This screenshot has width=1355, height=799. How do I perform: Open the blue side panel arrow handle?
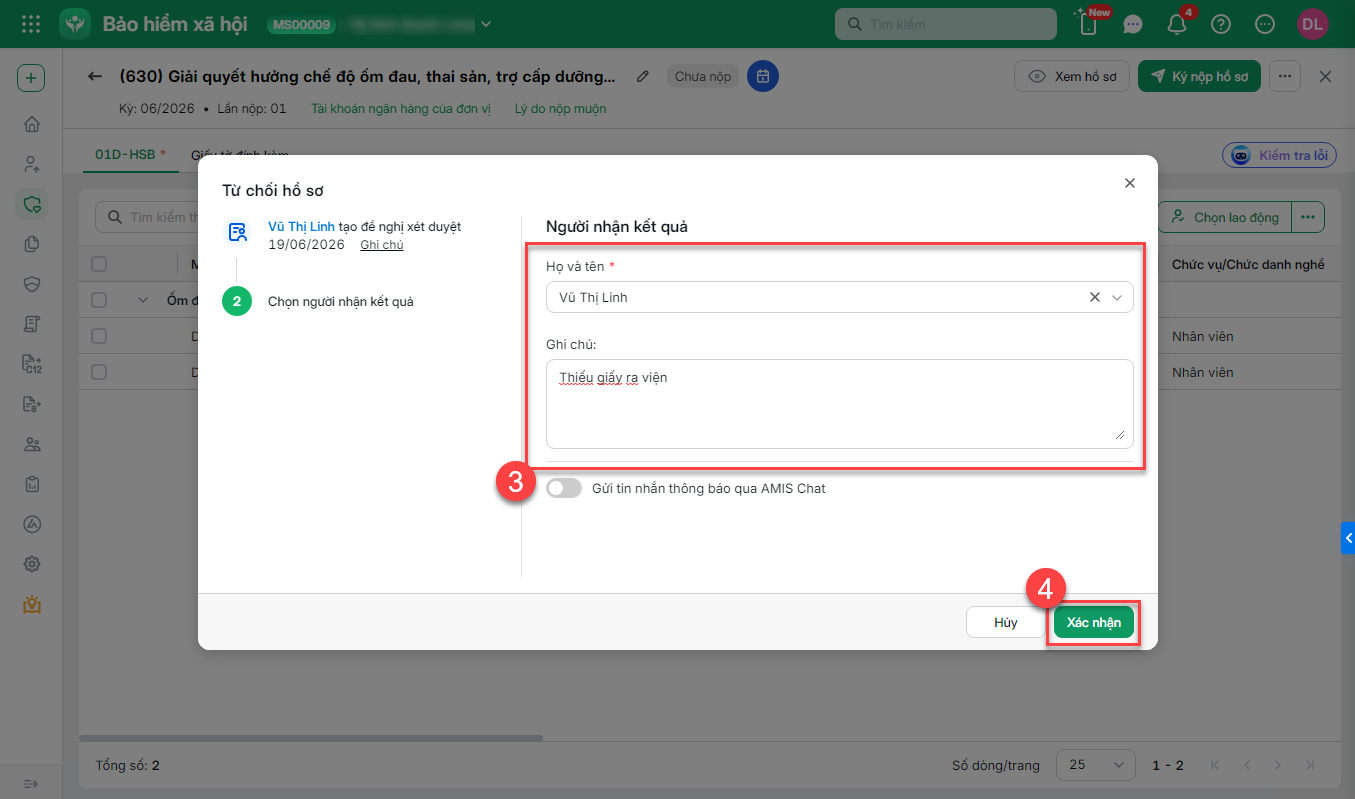tap(1348, 538)
